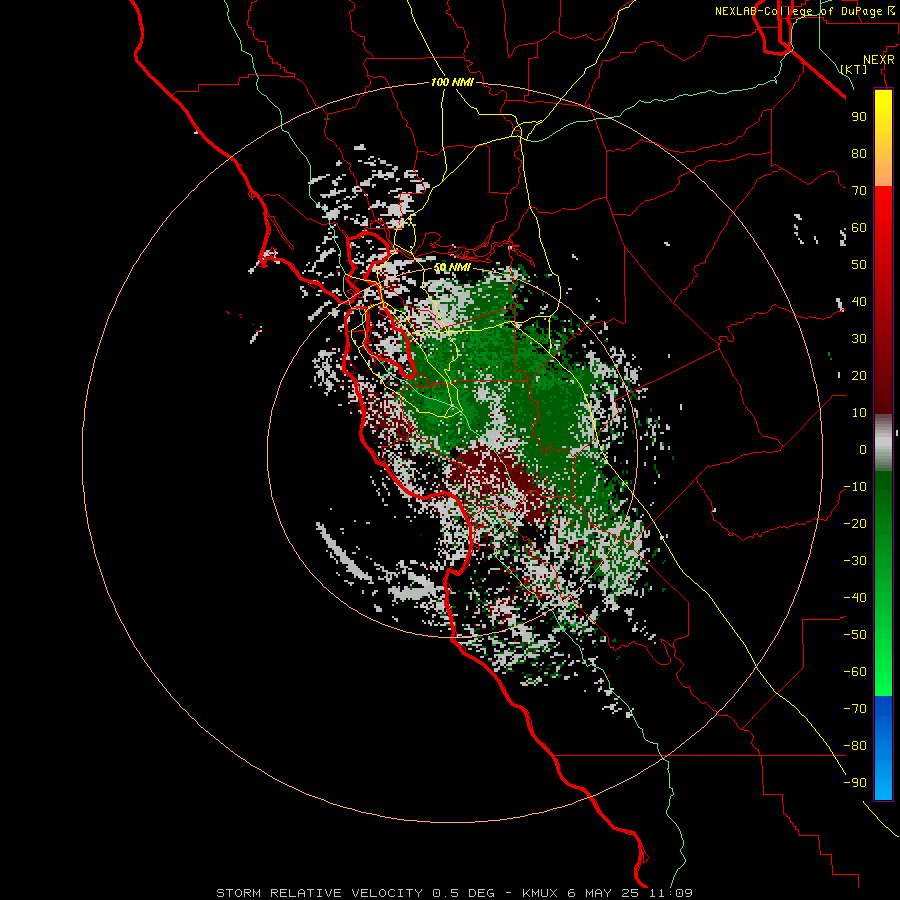Click the 60 value on velocity scale
The image size is (900, 900).
[859, 227]
